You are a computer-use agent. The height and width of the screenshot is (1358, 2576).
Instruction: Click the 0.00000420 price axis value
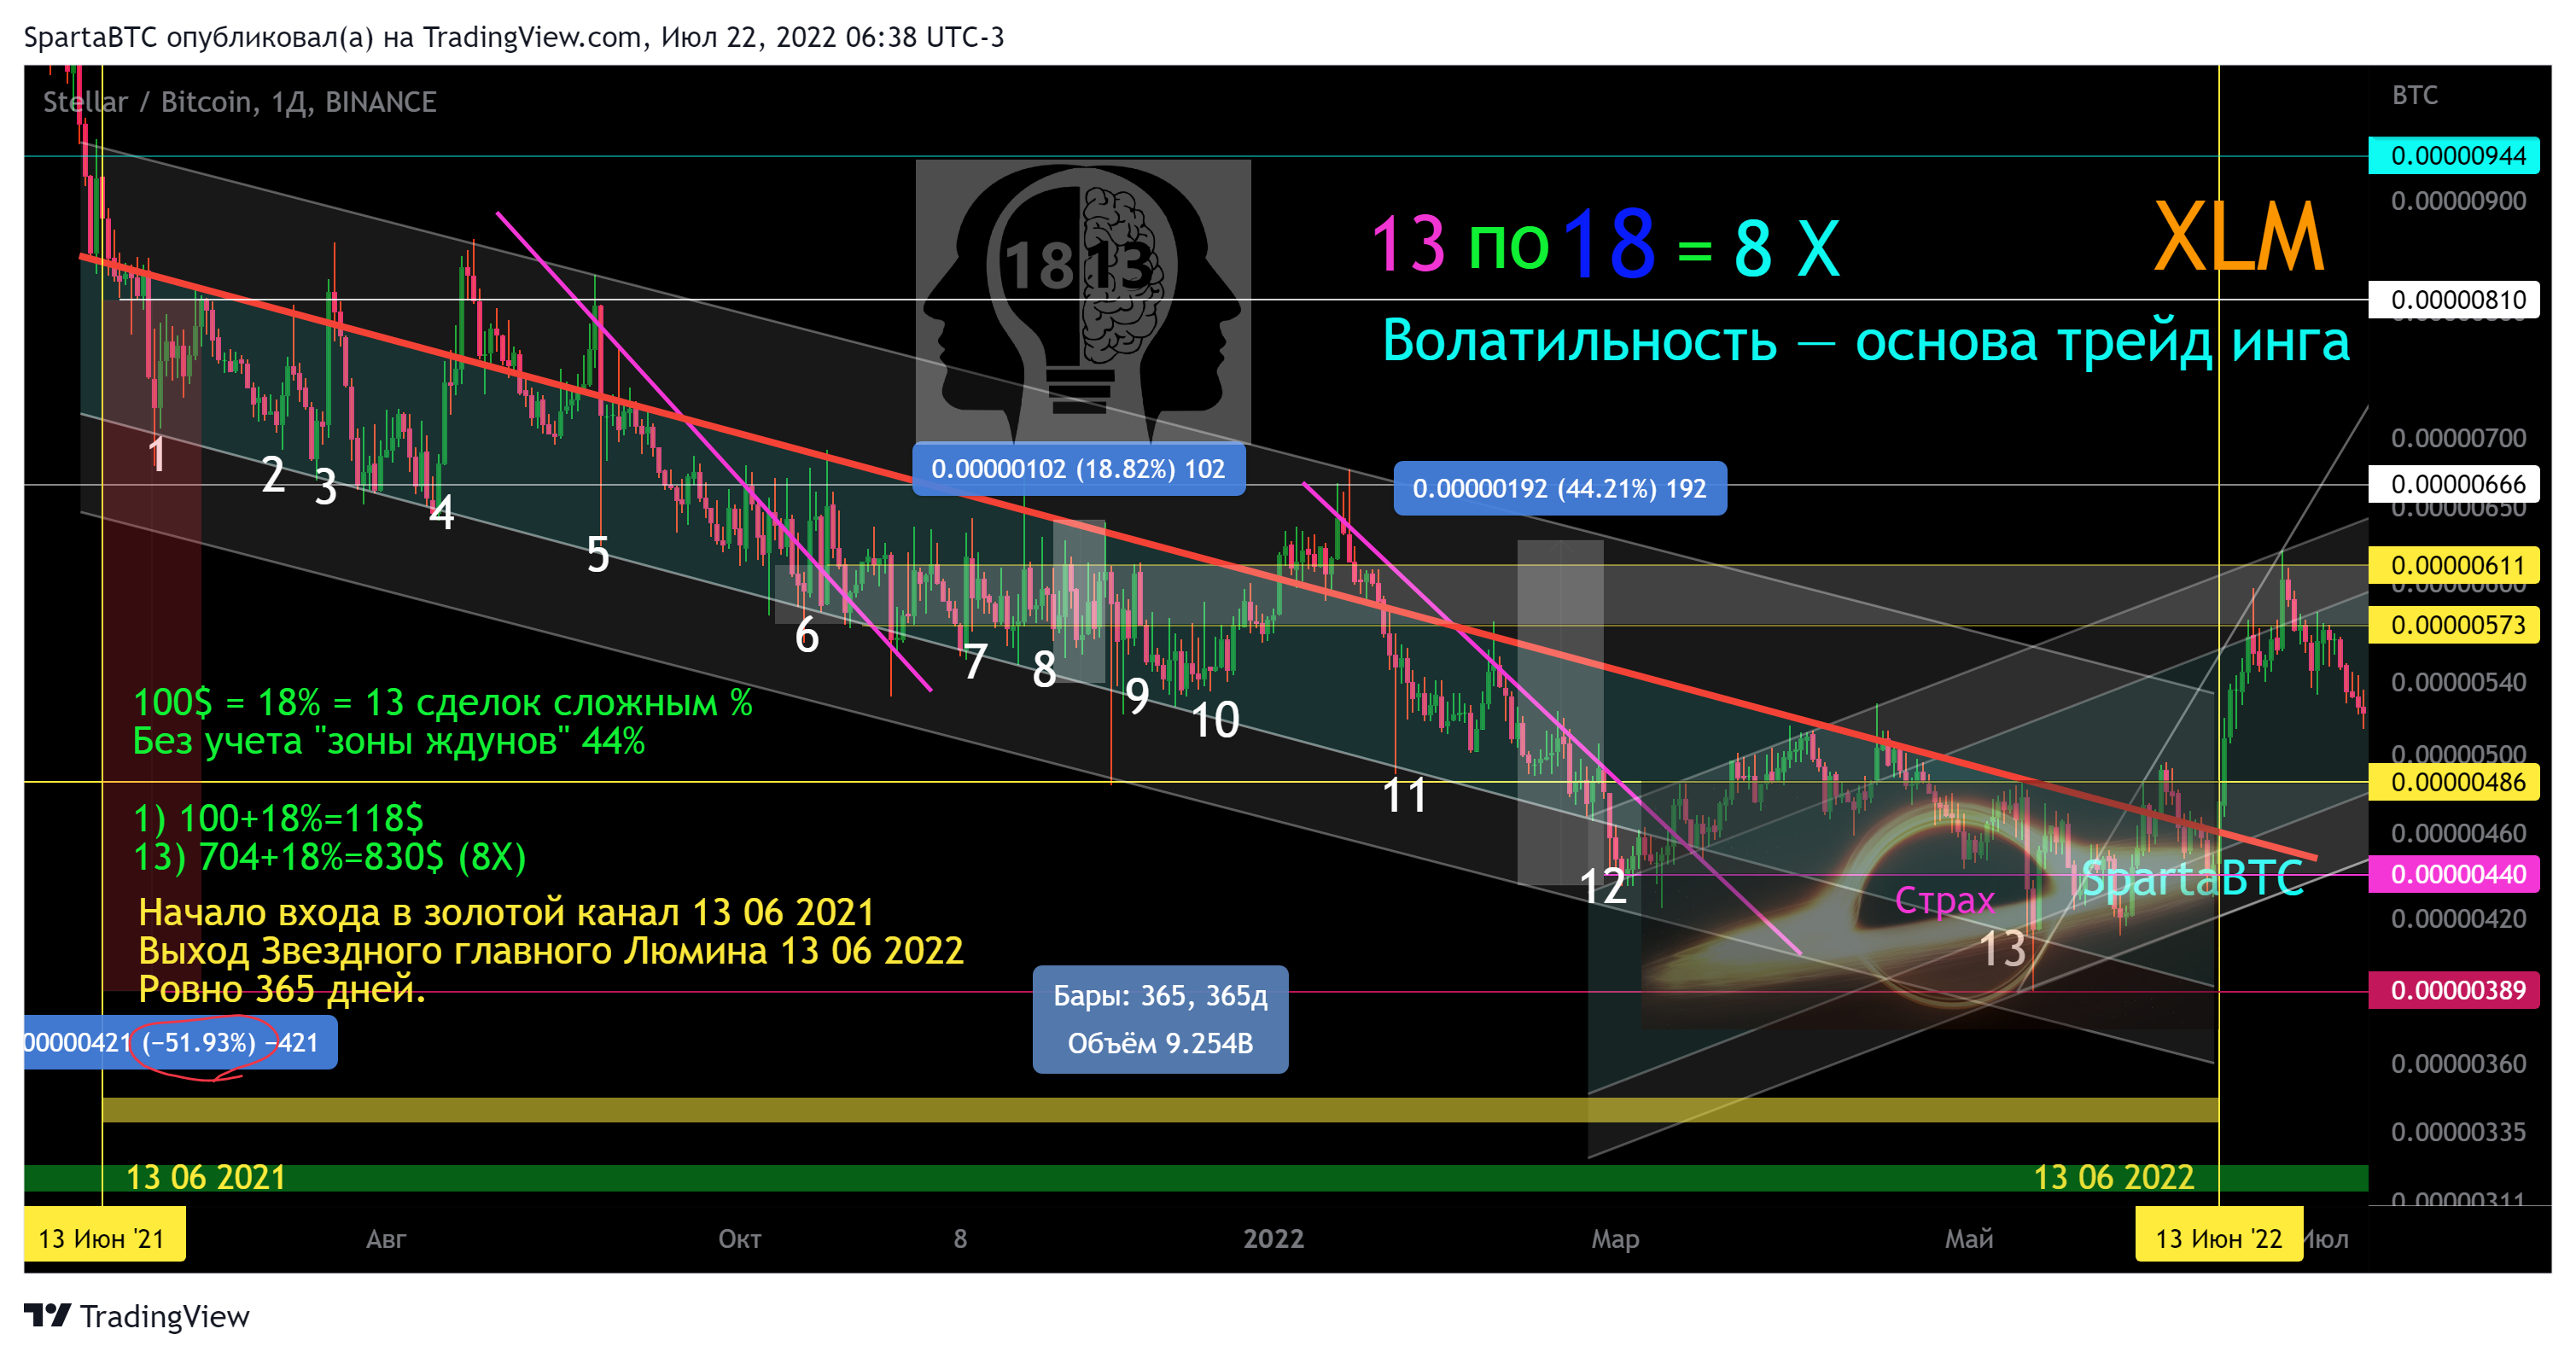(x=2458, y=919)
